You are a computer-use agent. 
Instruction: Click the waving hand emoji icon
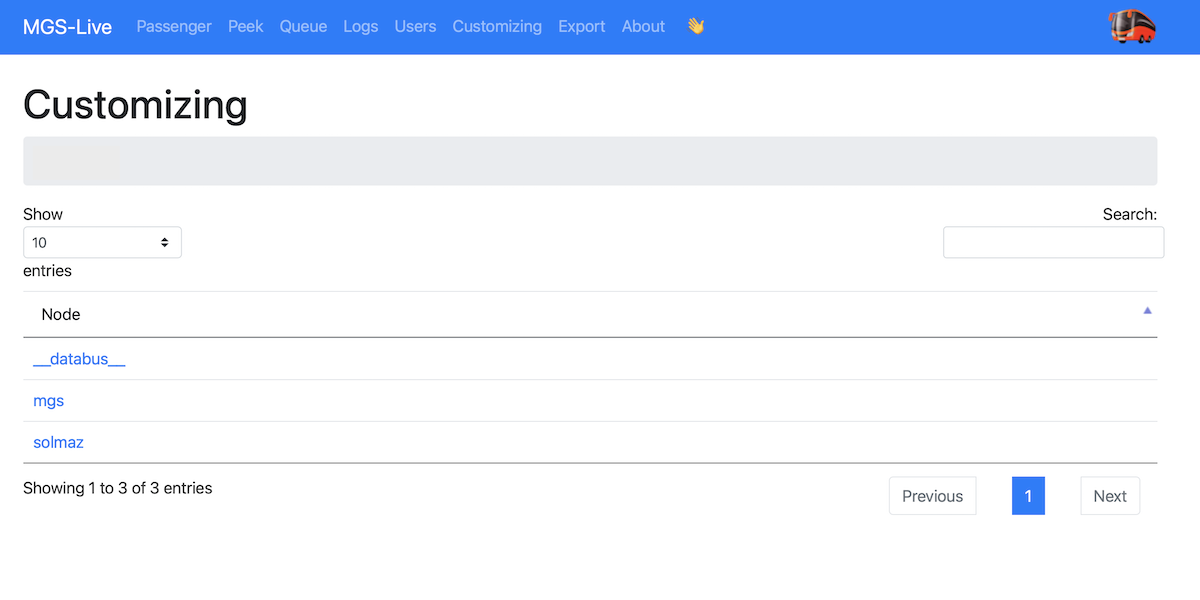(x=696, y=27)
